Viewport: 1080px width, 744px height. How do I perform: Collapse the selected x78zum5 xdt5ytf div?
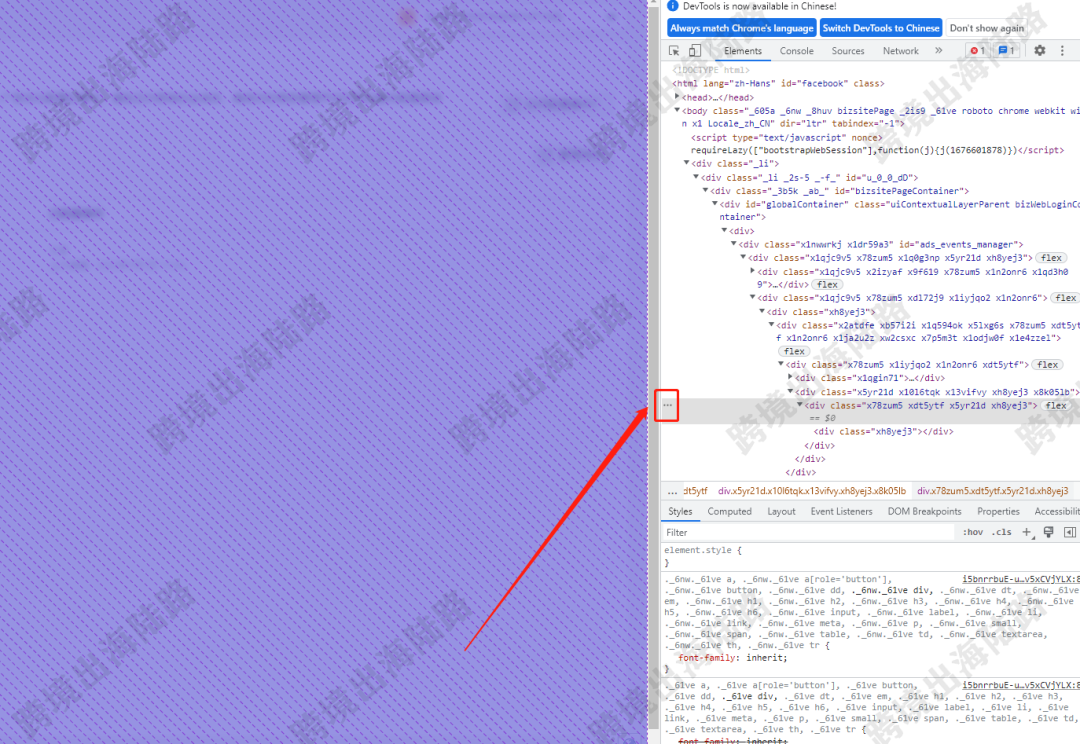tap(800, 405)
